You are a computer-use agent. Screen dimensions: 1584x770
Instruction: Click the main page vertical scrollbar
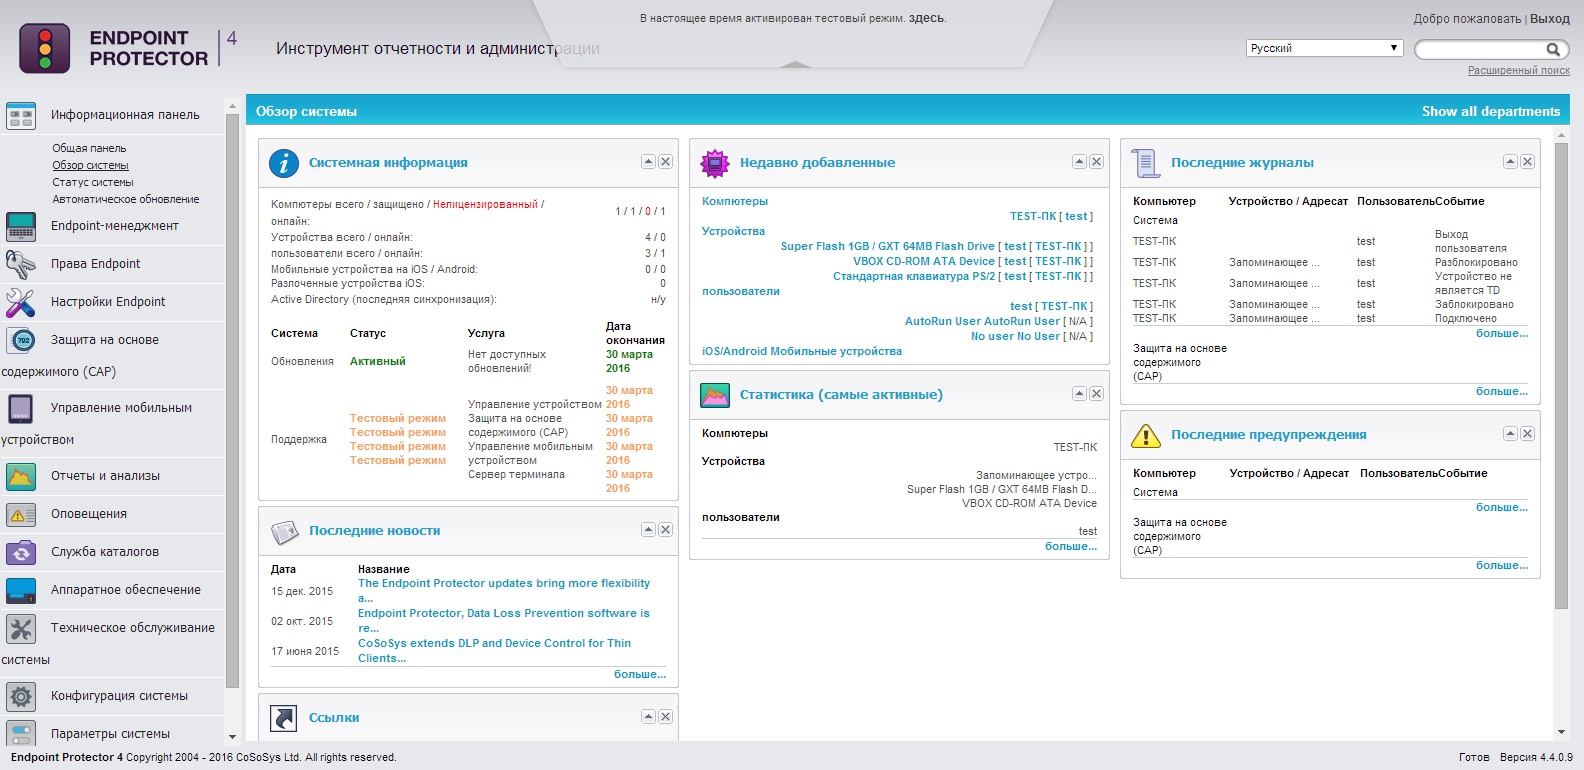(x=1561, y=375)
